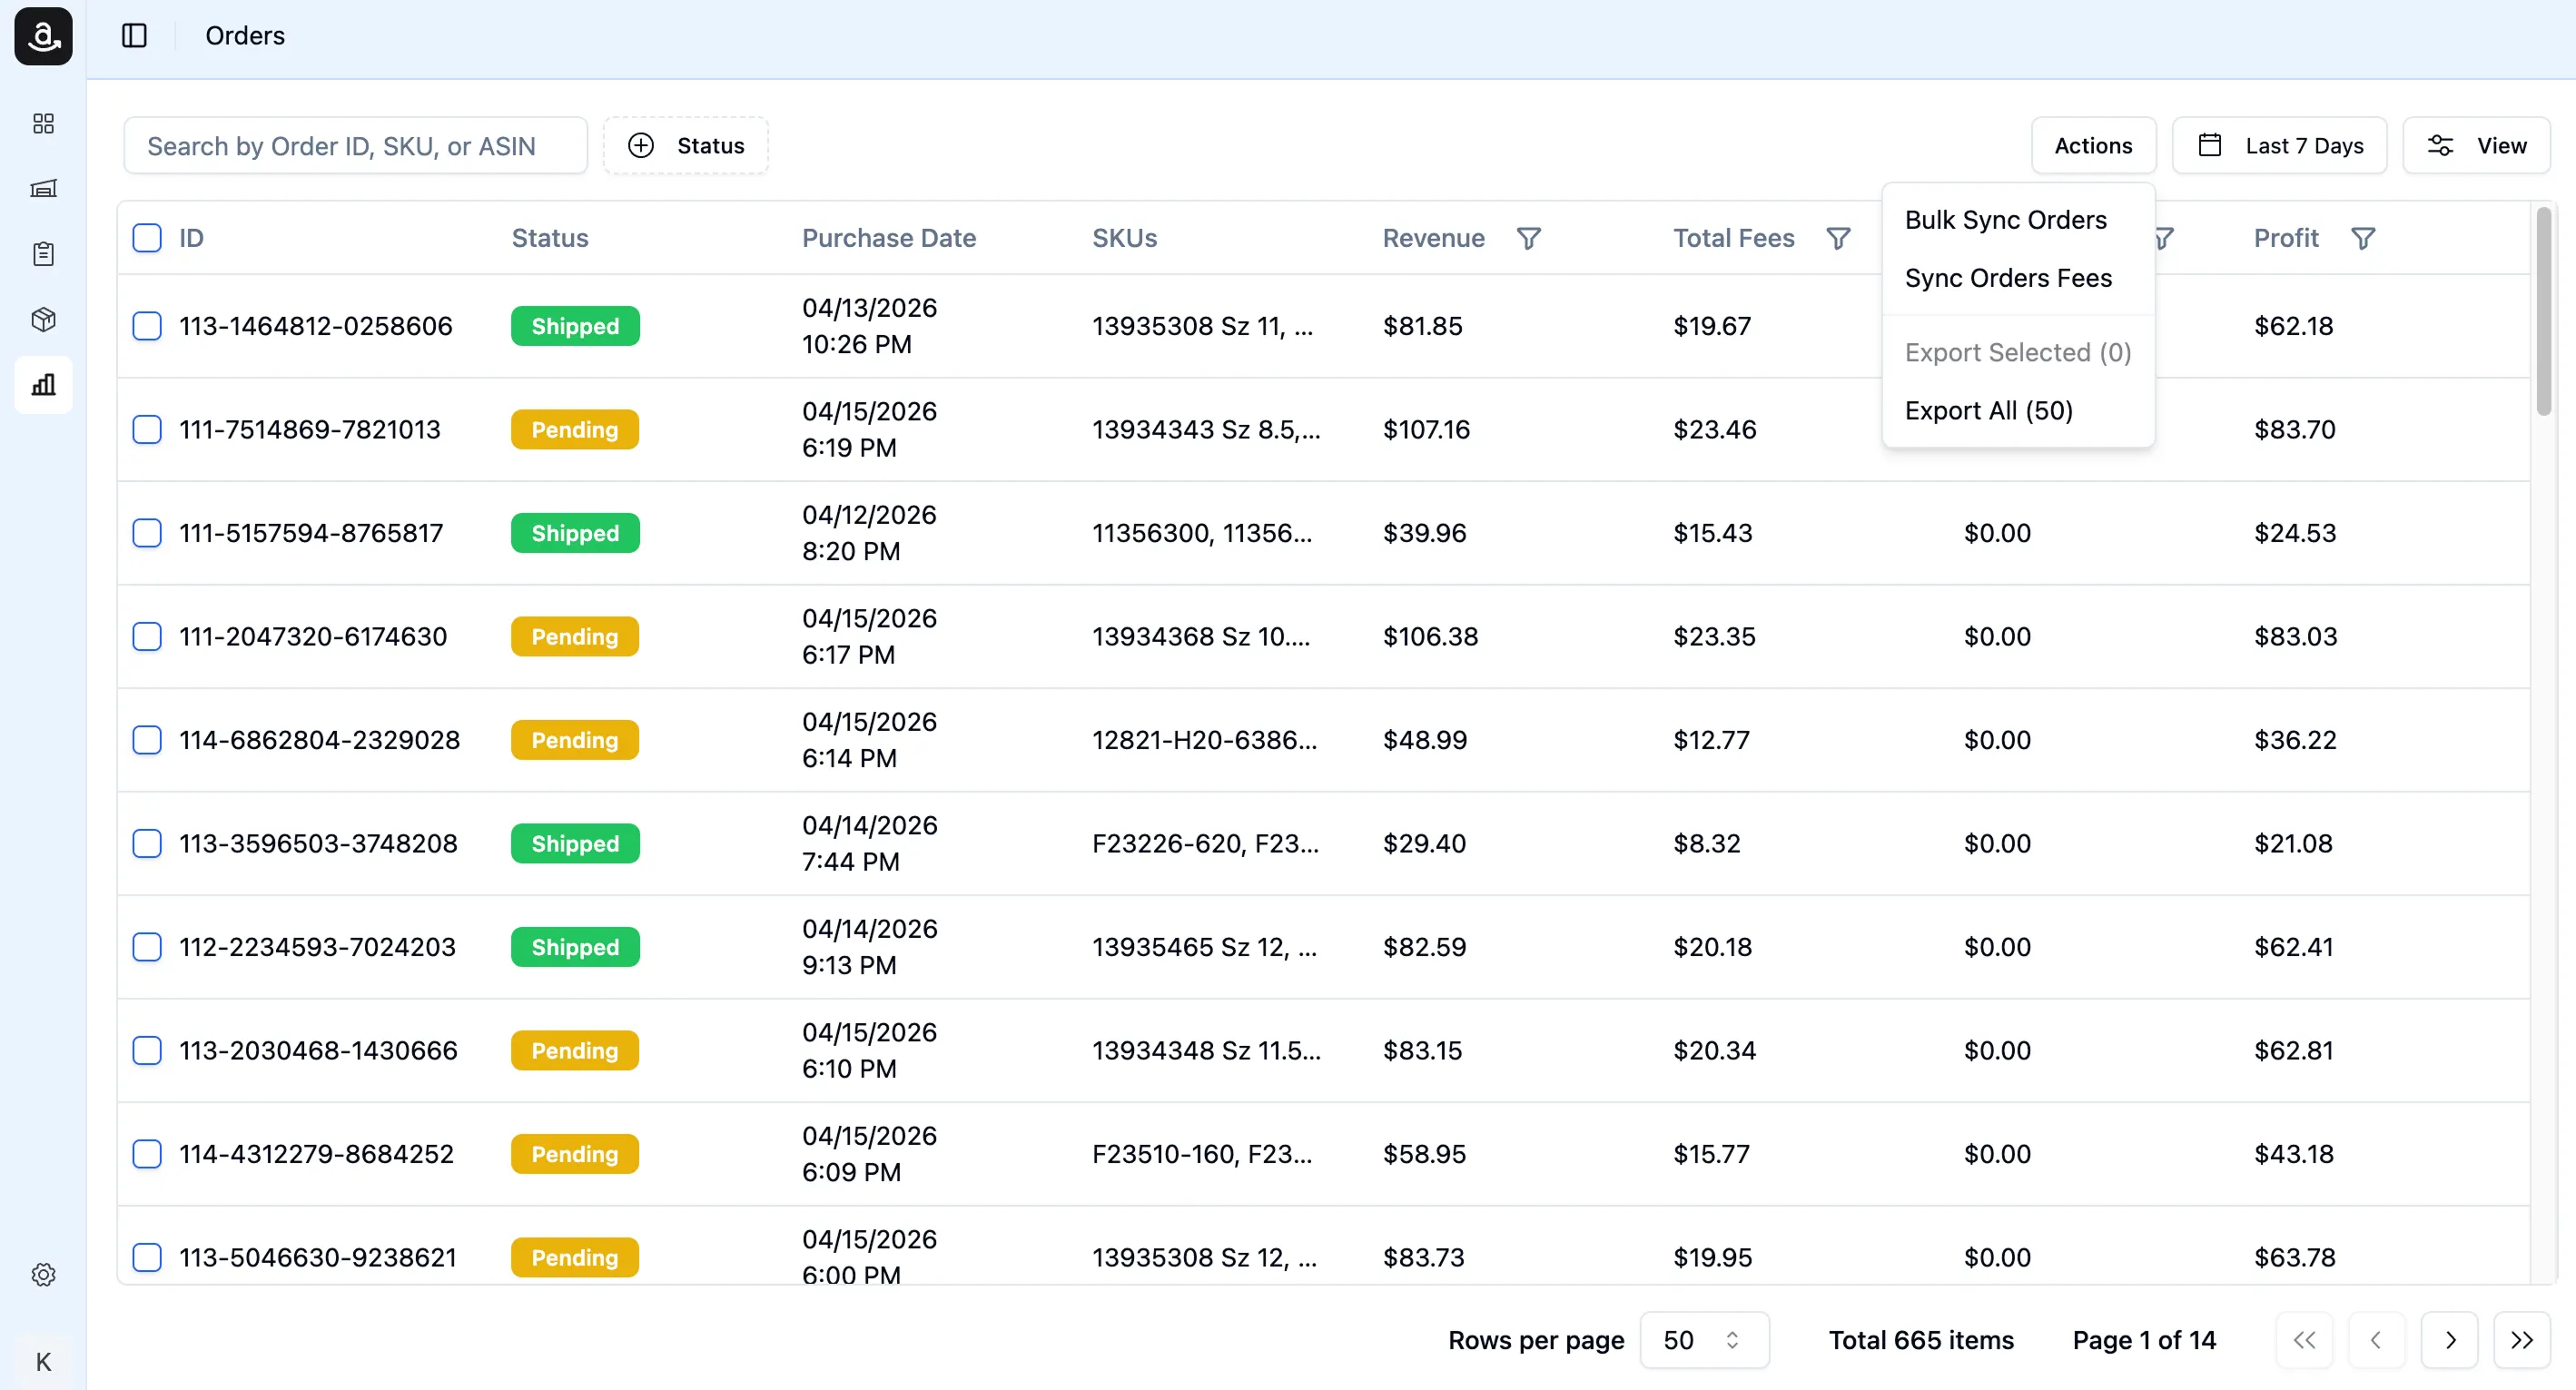Click the Purchase Date column header

click(888, 238)
